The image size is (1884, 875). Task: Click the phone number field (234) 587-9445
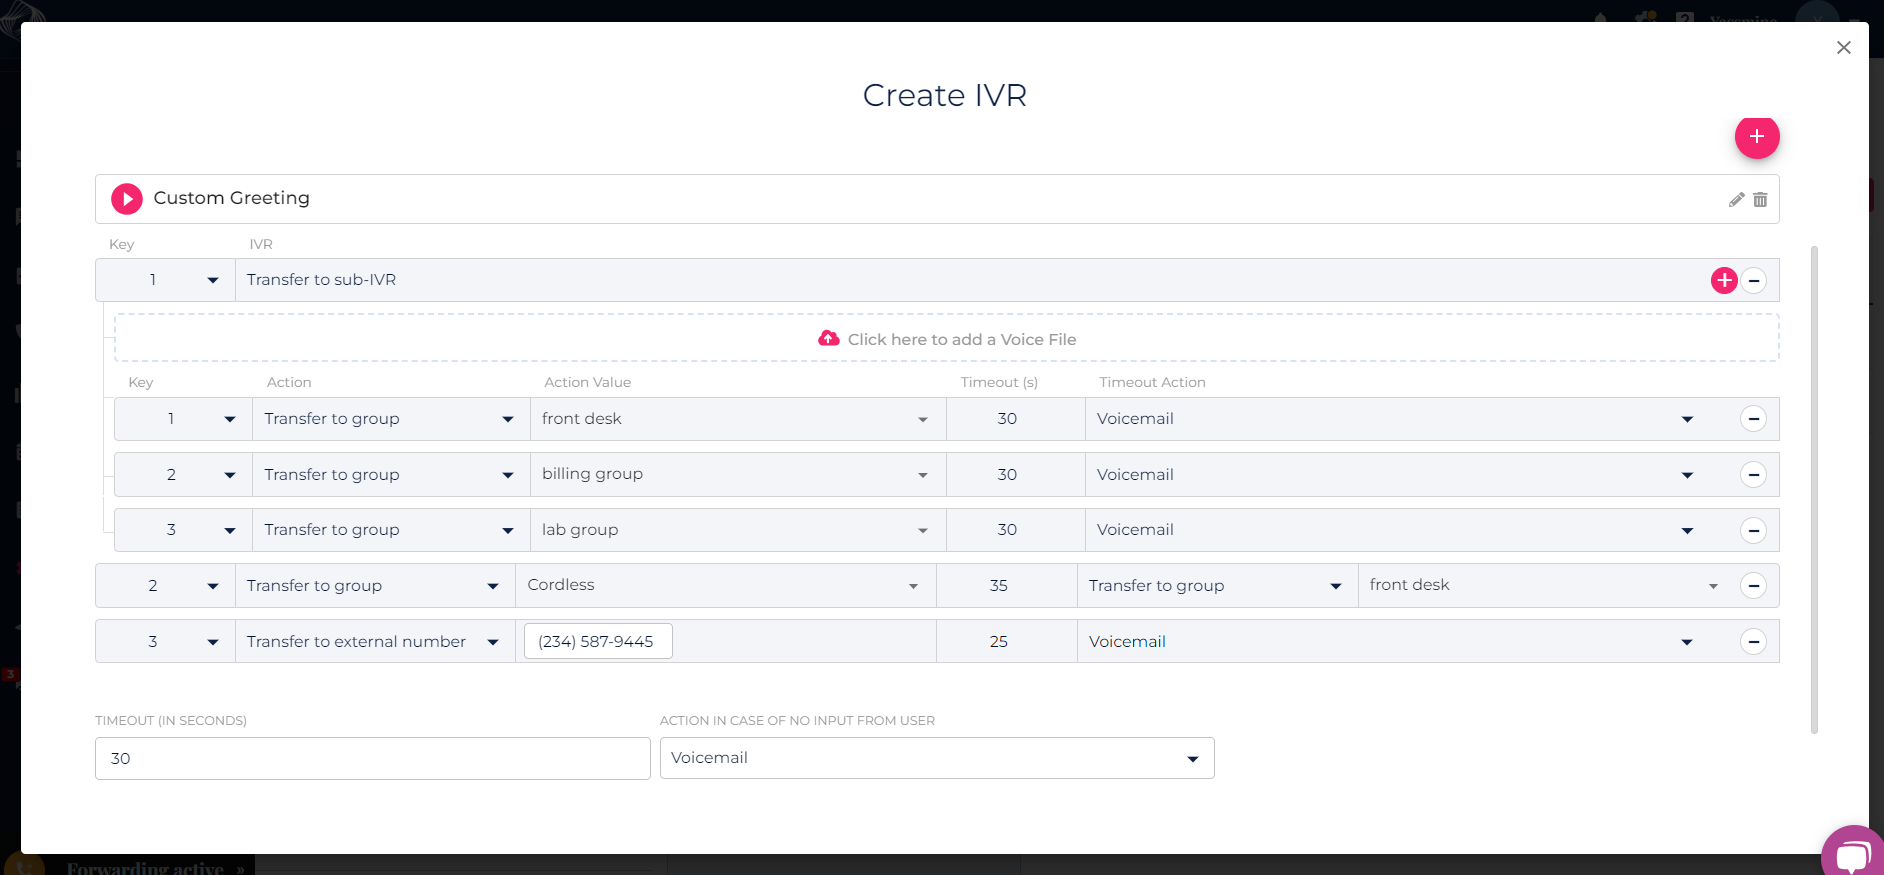[x=597, y=642]
